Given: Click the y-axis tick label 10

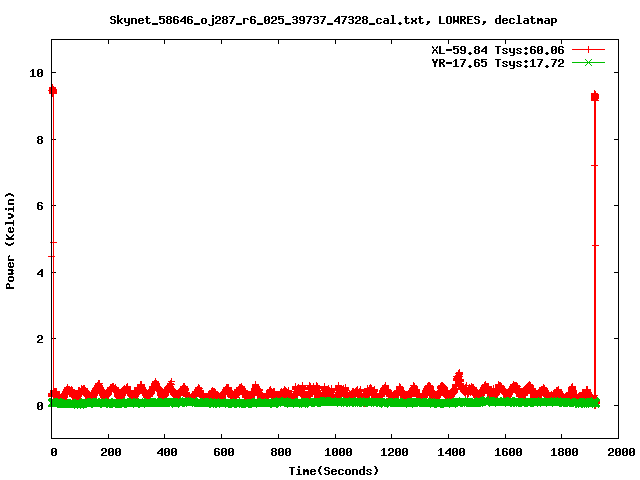Looking at the screenshot, I should 36,73.
